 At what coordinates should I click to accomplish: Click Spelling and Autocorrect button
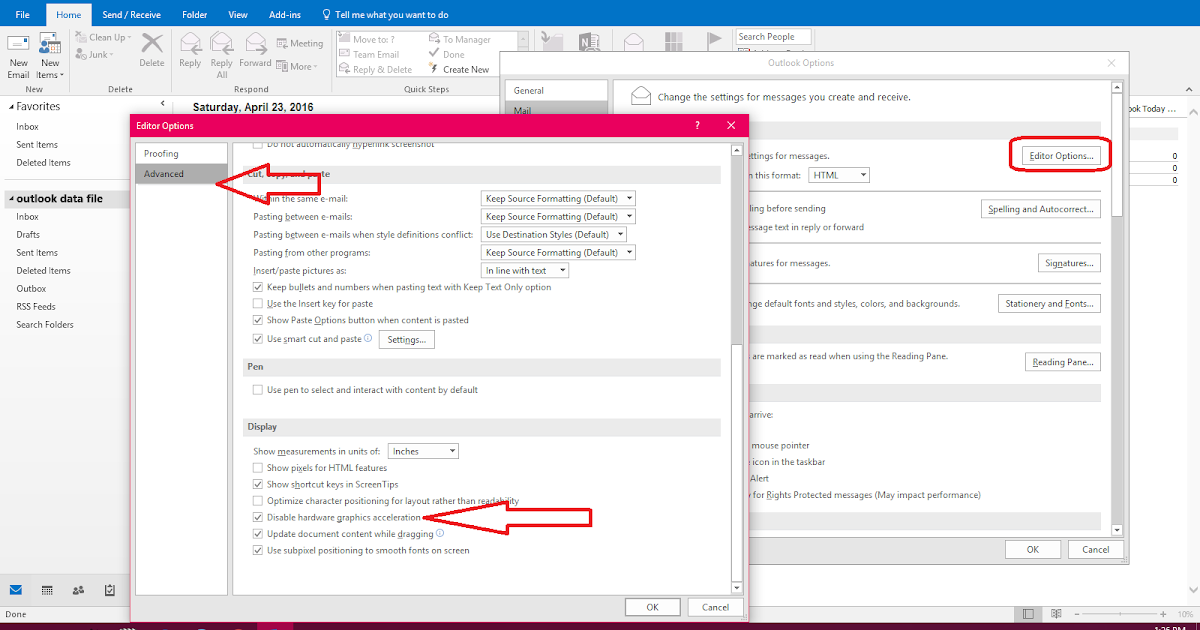[1040, 209]
